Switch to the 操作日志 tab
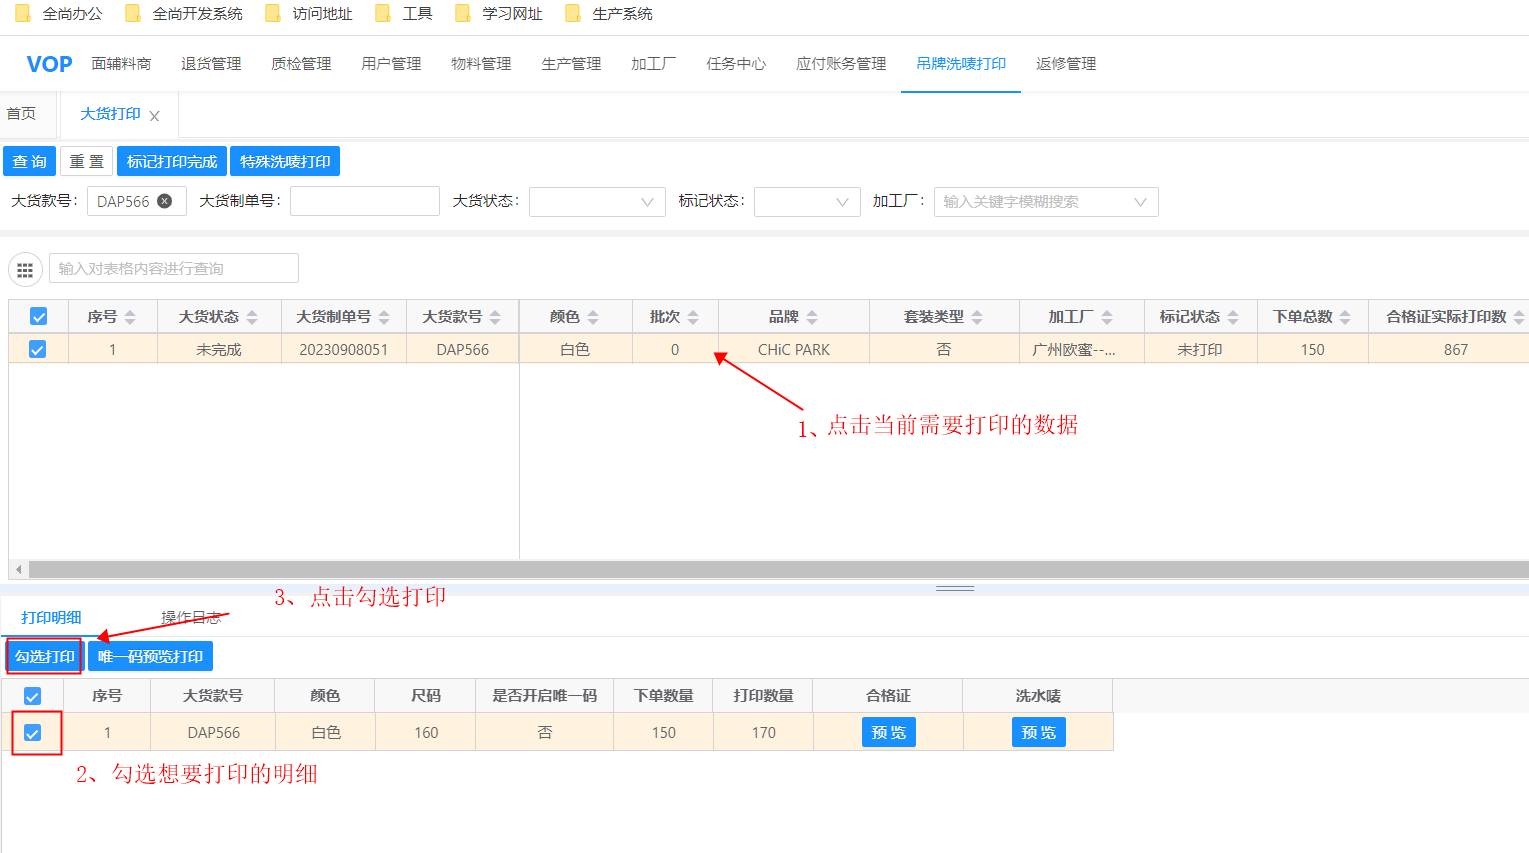The width and height of the screenshot is (1529, 853). 191,618
